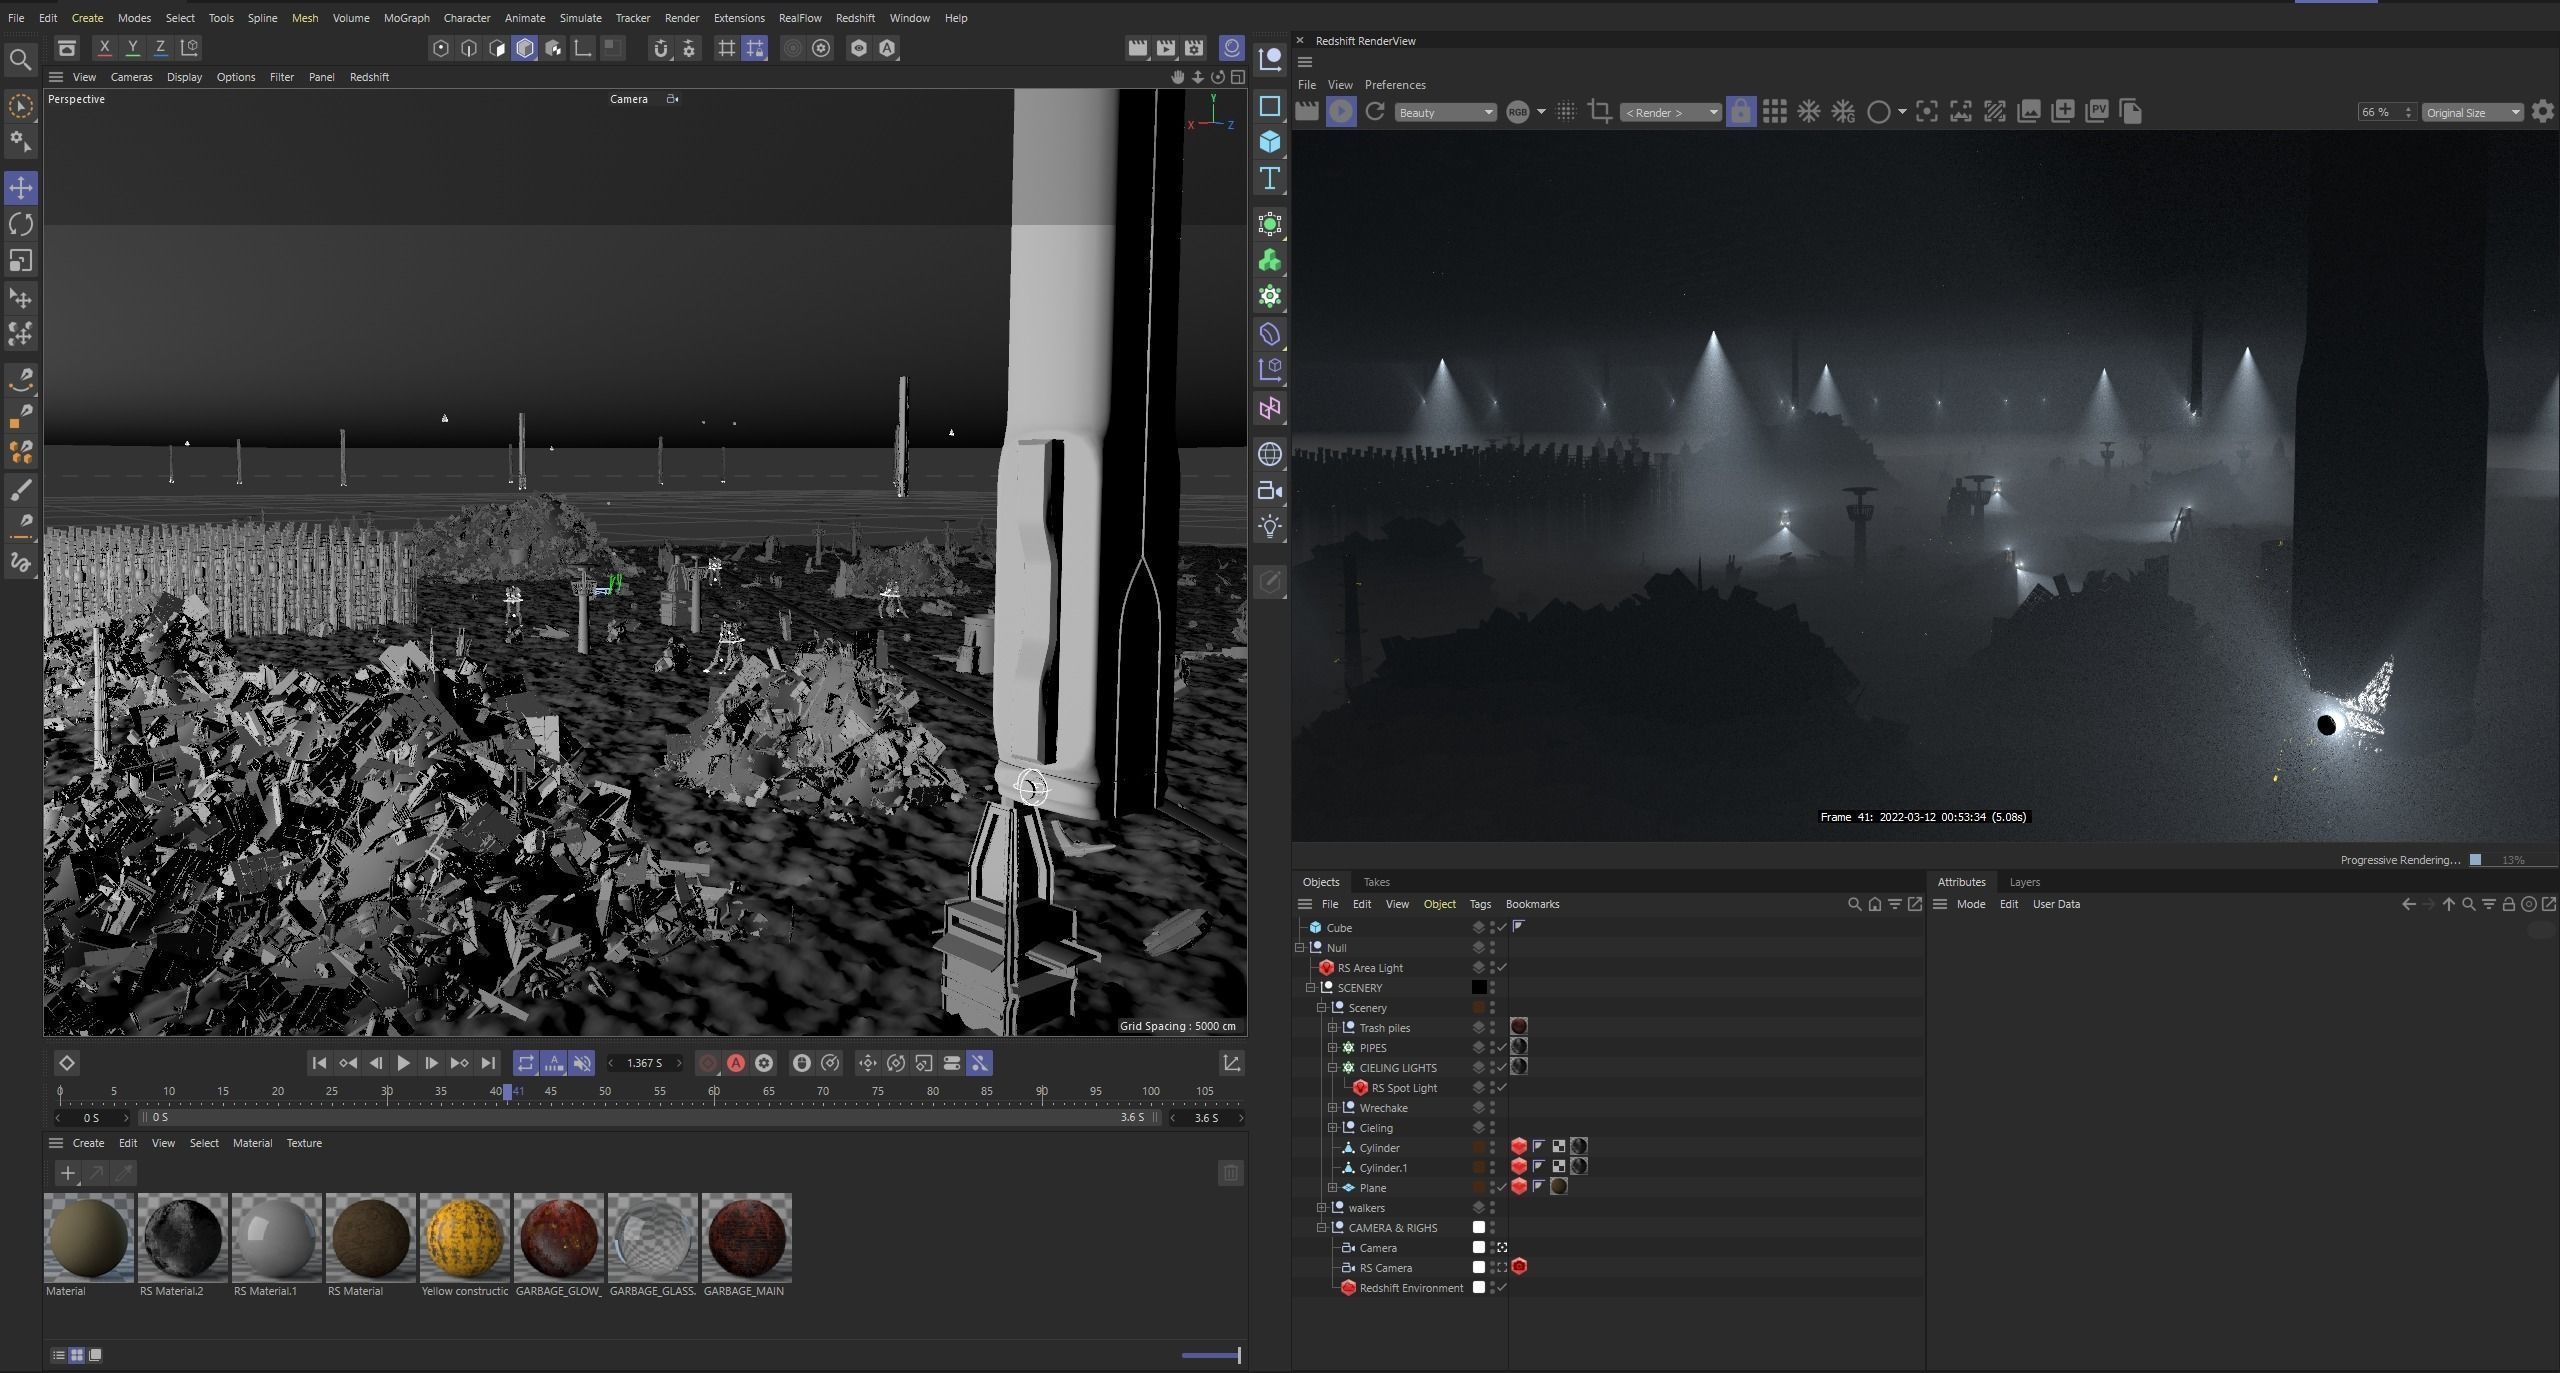This screenshot has height=1373, width=2560.
Task: Switch to the Takes tab
Action: 1376,882
